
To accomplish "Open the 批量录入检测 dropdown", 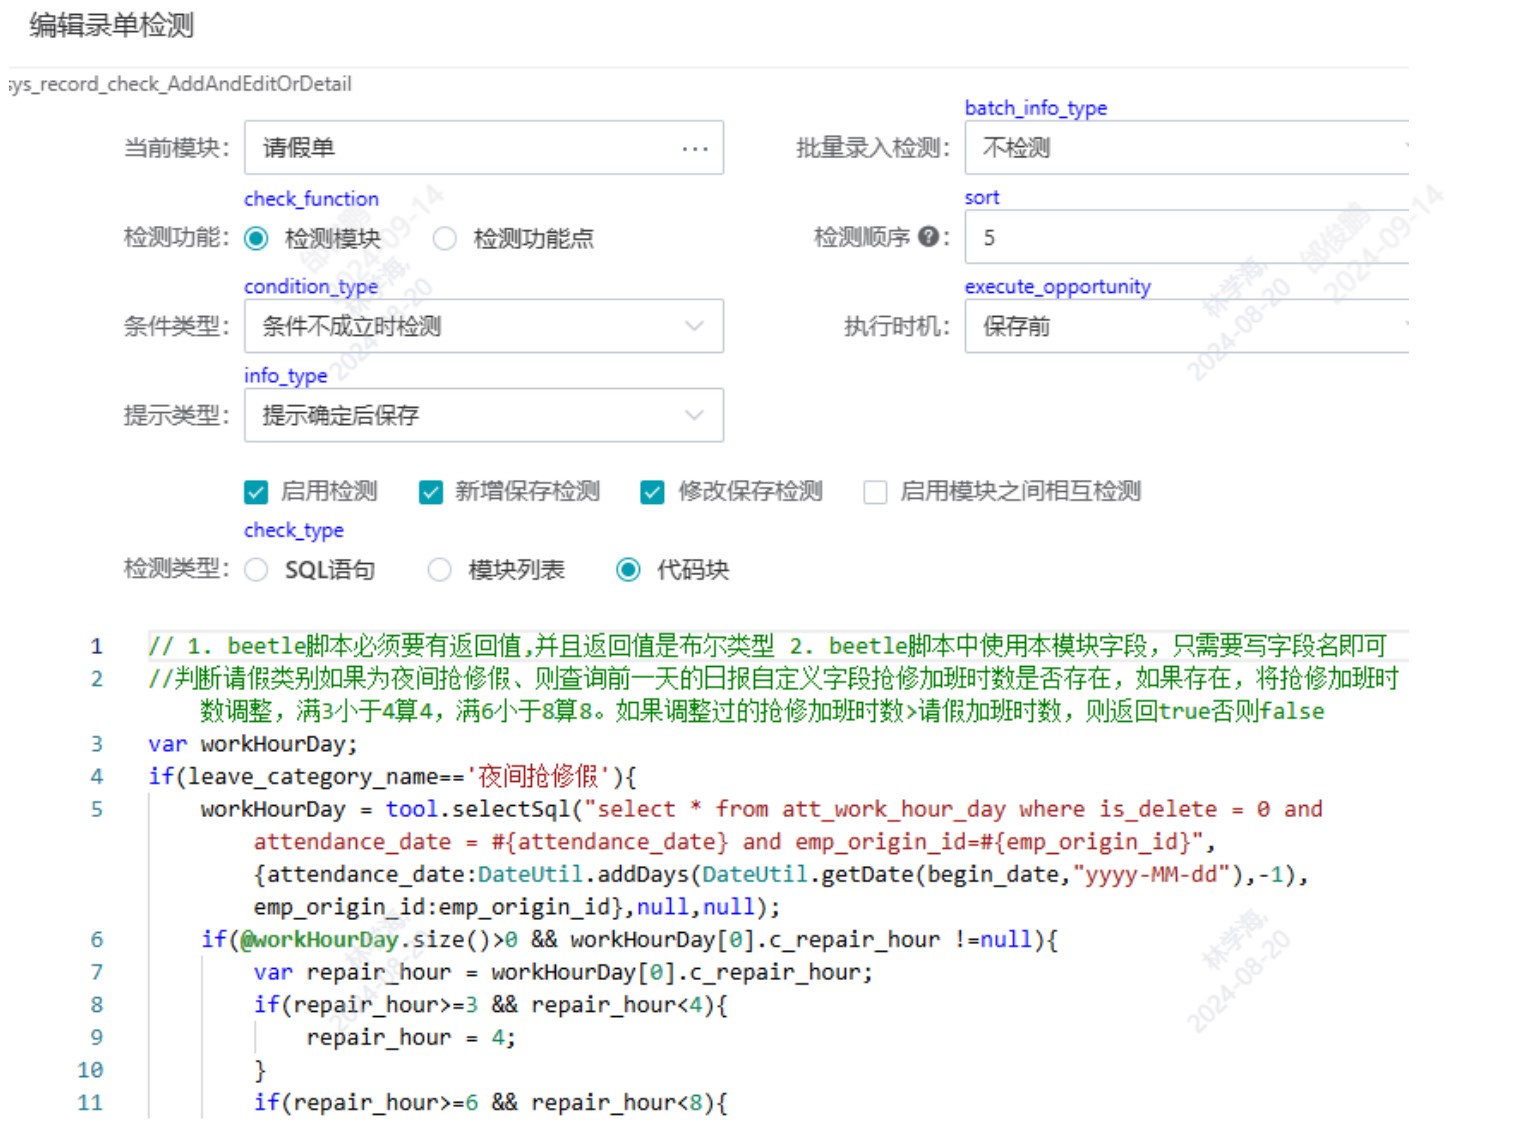I will click(x=1185, y=148).
